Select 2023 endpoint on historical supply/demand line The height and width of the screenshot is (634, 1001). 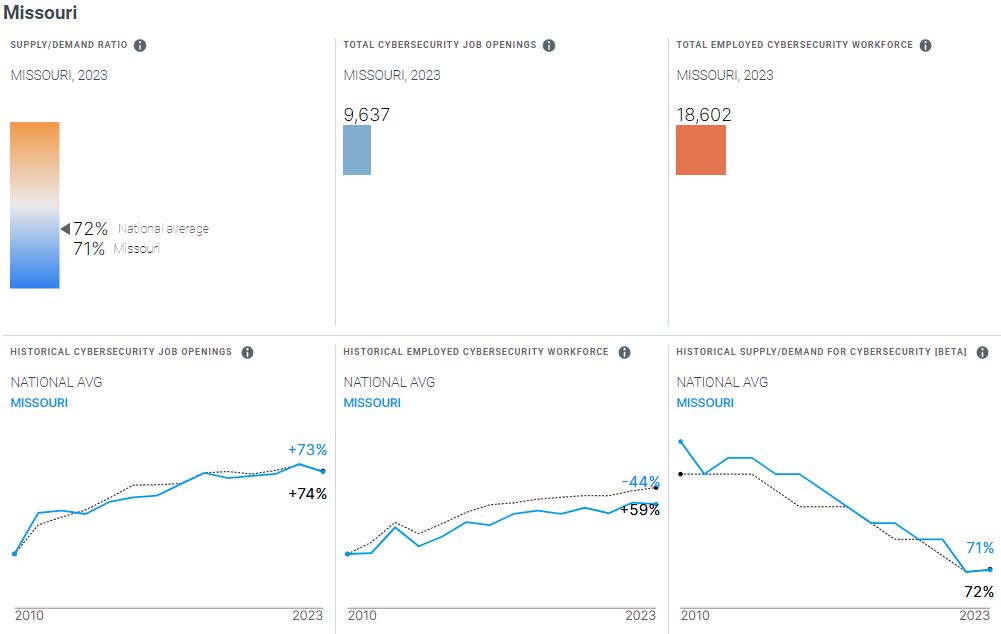pos(990,569)
